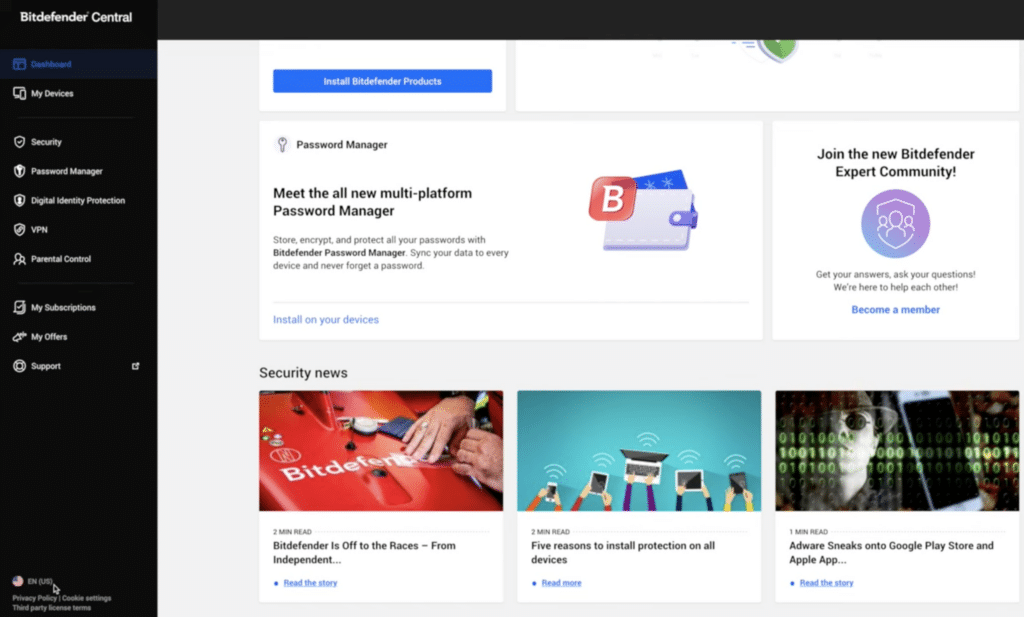1024x617 pixels.
Task: Open the Bitdefender race car news thumbnail
Action: pyautogui.click(x=380, y=451)
